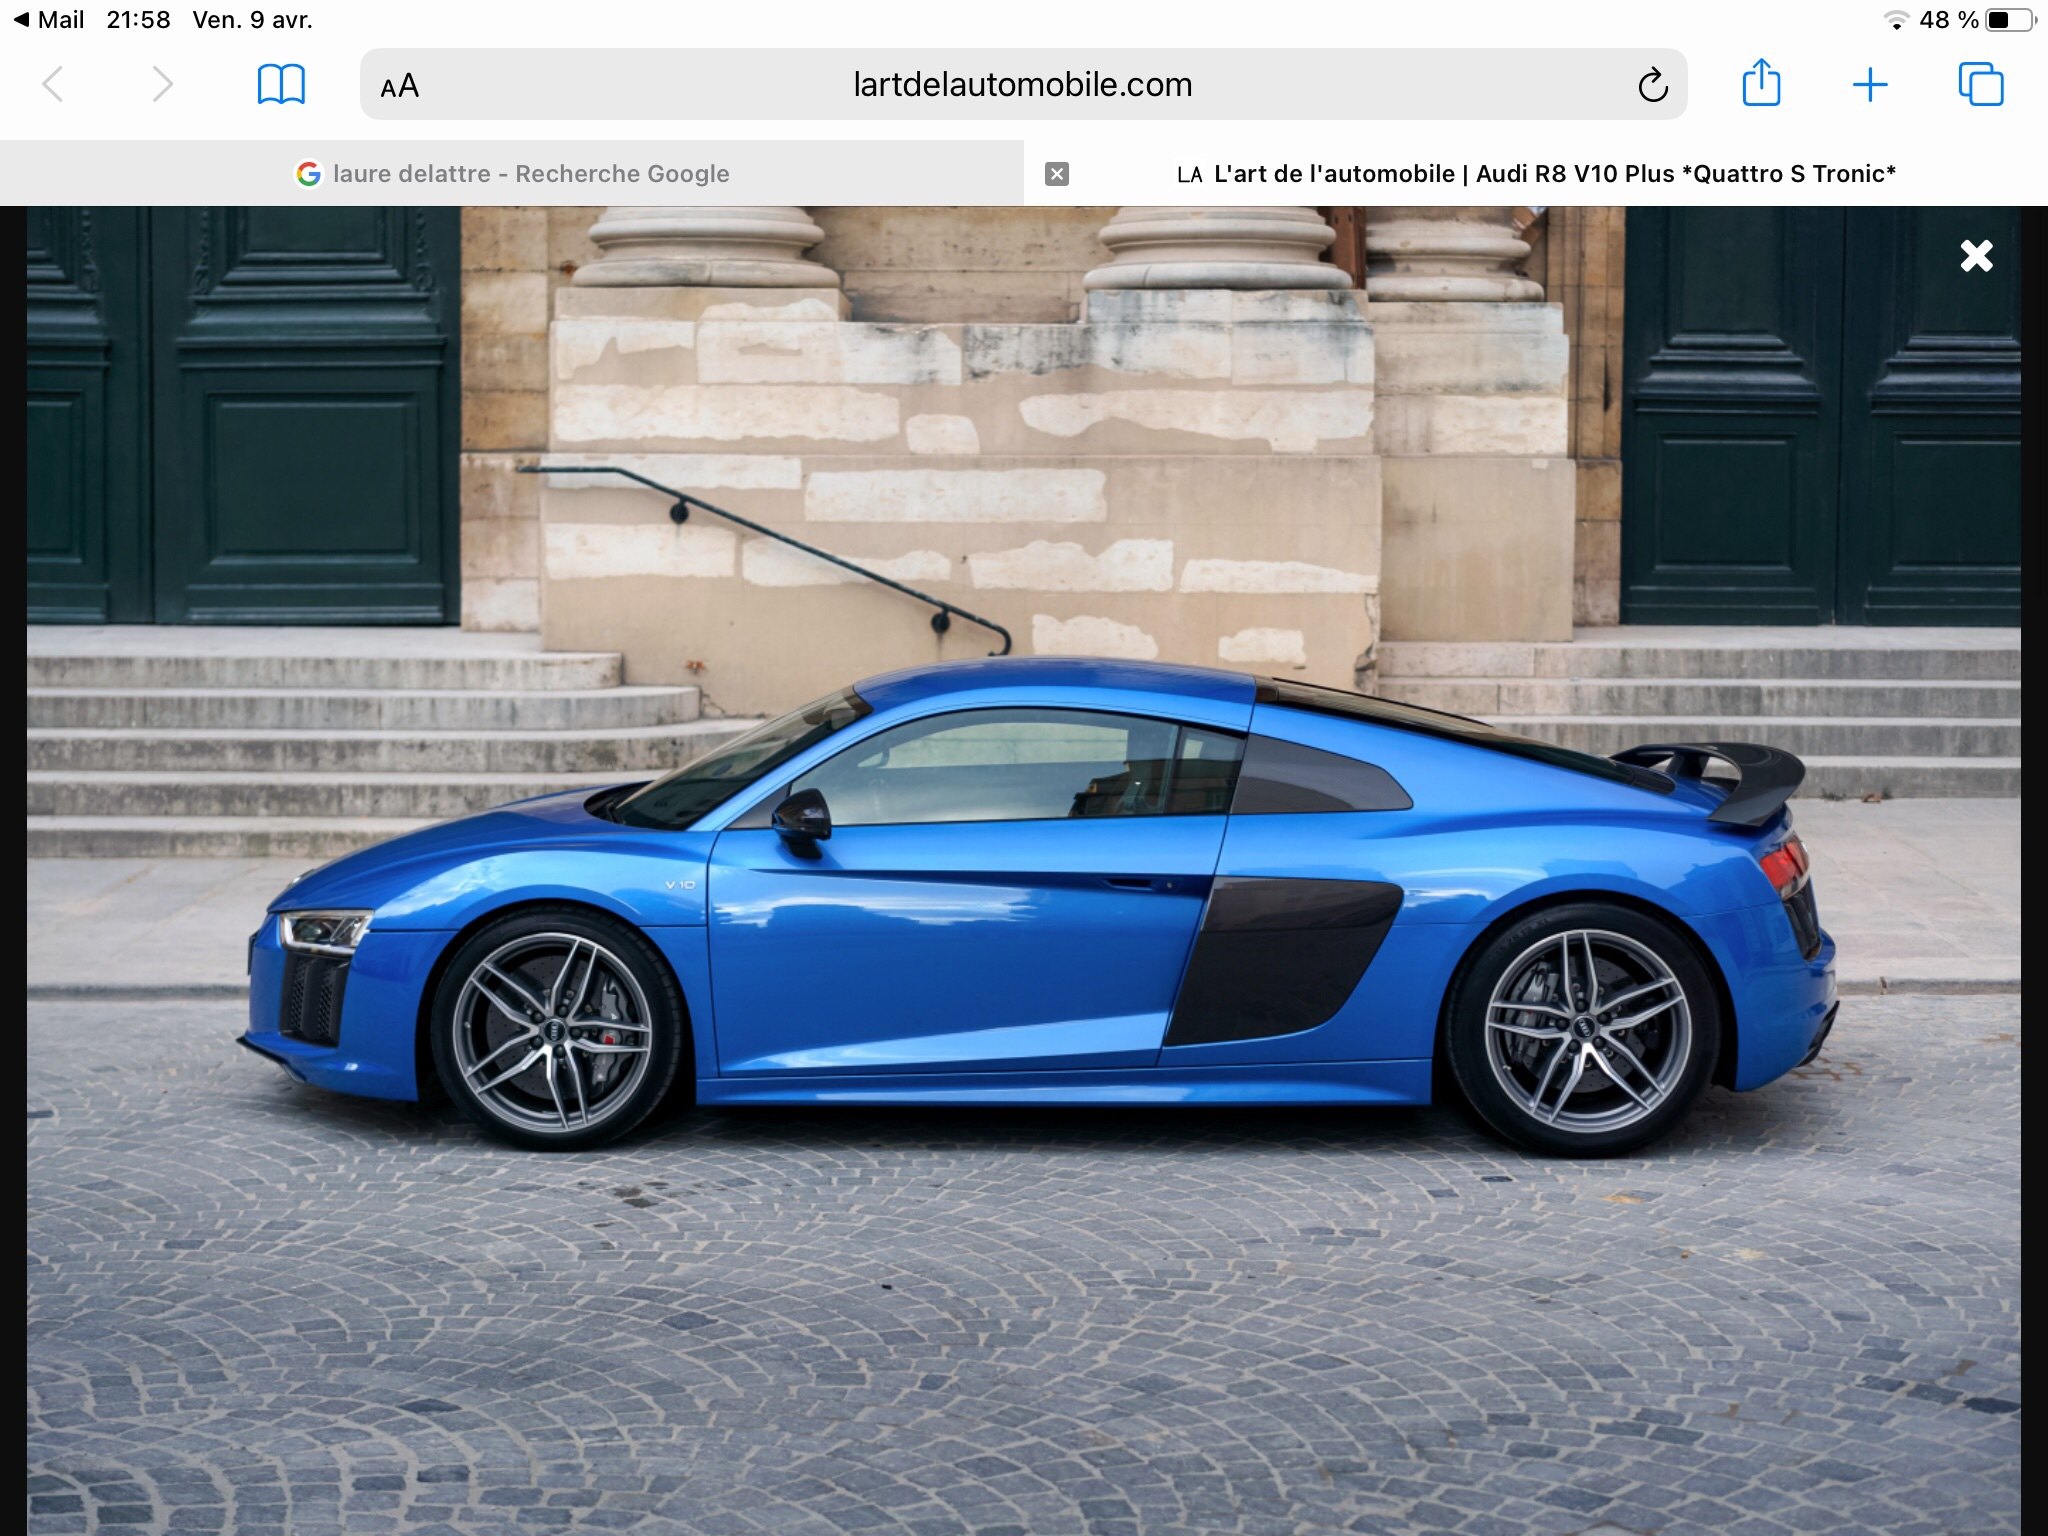
Task: Tap the forward navigation arrow
Action: [162, 85]
